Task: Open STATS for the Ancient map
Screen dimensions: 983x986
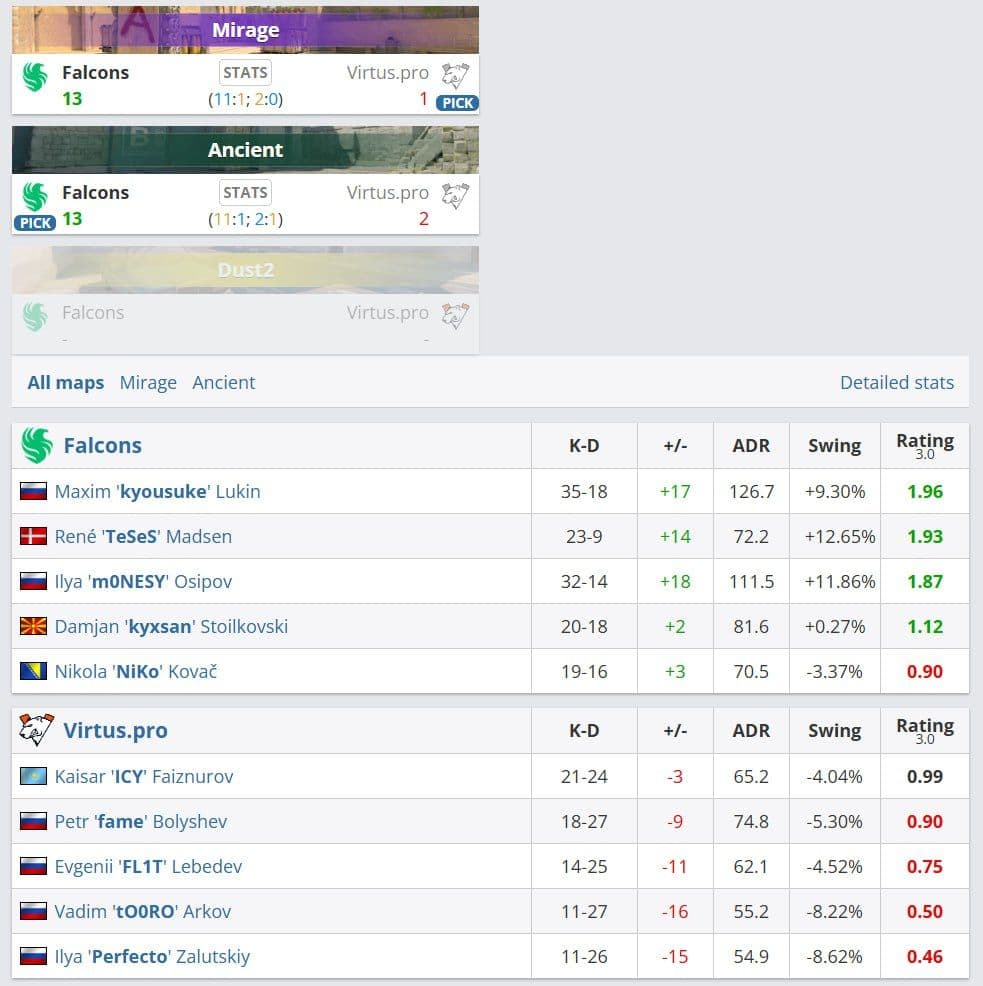Action: (x=245, y=192)
